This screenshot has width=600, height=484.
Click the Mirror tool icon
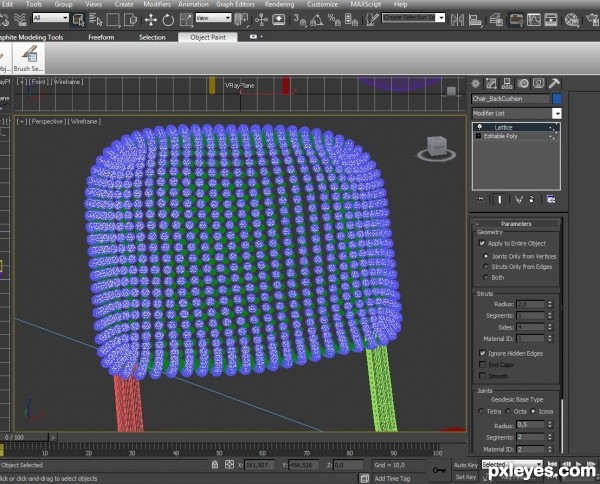click(x=457, y=20)
